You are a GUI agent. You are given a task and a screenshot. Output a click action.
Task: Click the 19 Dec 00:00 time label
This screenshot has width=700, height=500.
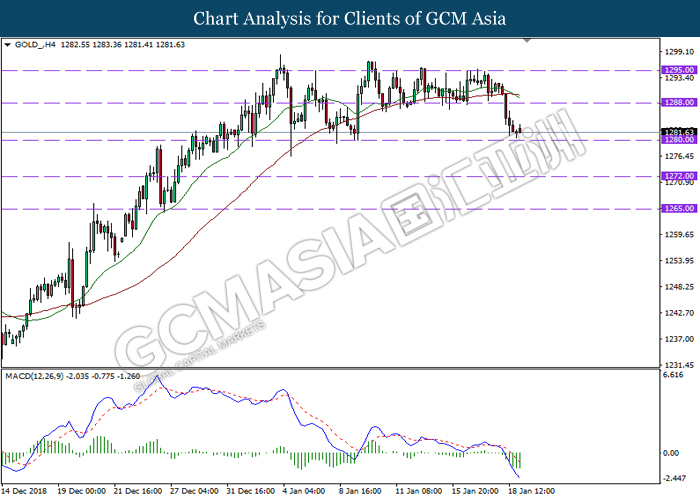click(x=82, y=491)
